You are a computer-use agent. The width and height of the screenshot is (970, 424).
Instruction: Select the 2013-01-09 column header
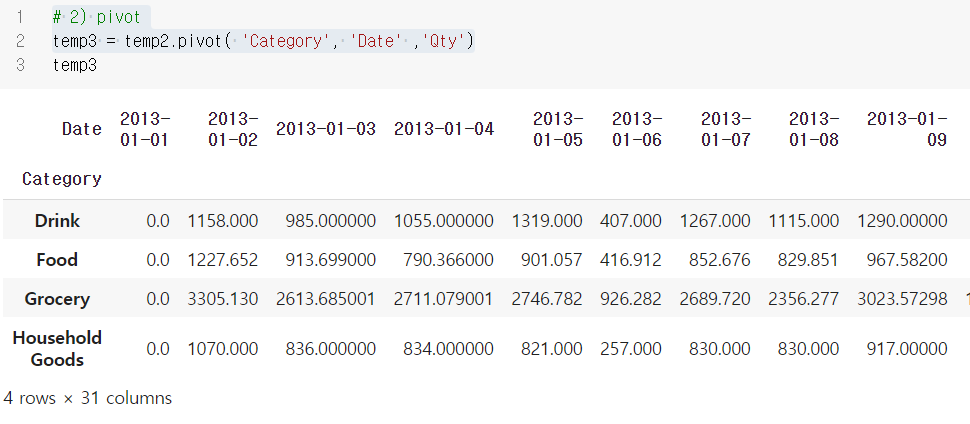click(907, 129)
